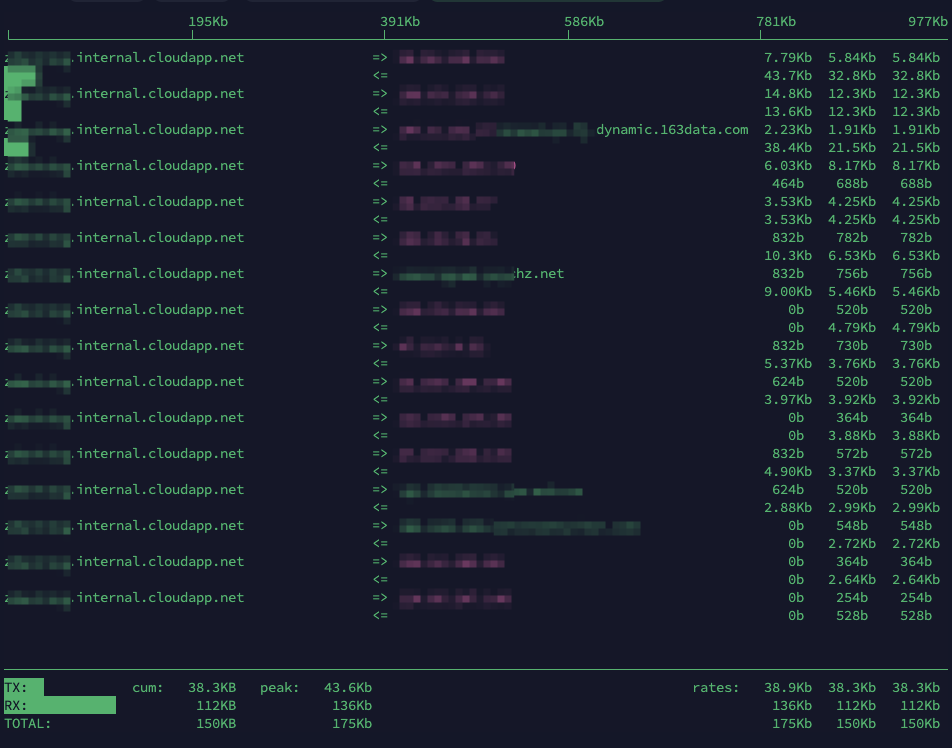Image resolution: width=952 pixels, height=748 pixels.
Task: Pick the 781Kb scale label
Action: (x=776, y=21)
